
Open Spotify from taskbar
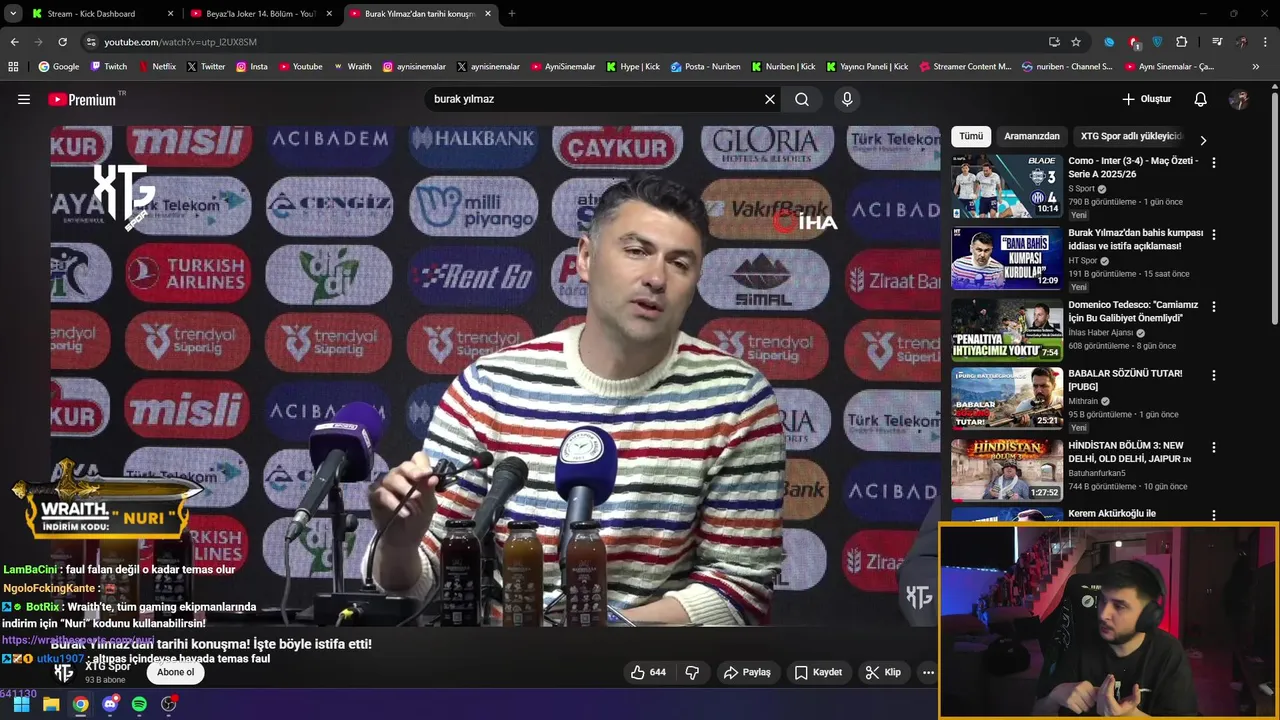point(139,704)
